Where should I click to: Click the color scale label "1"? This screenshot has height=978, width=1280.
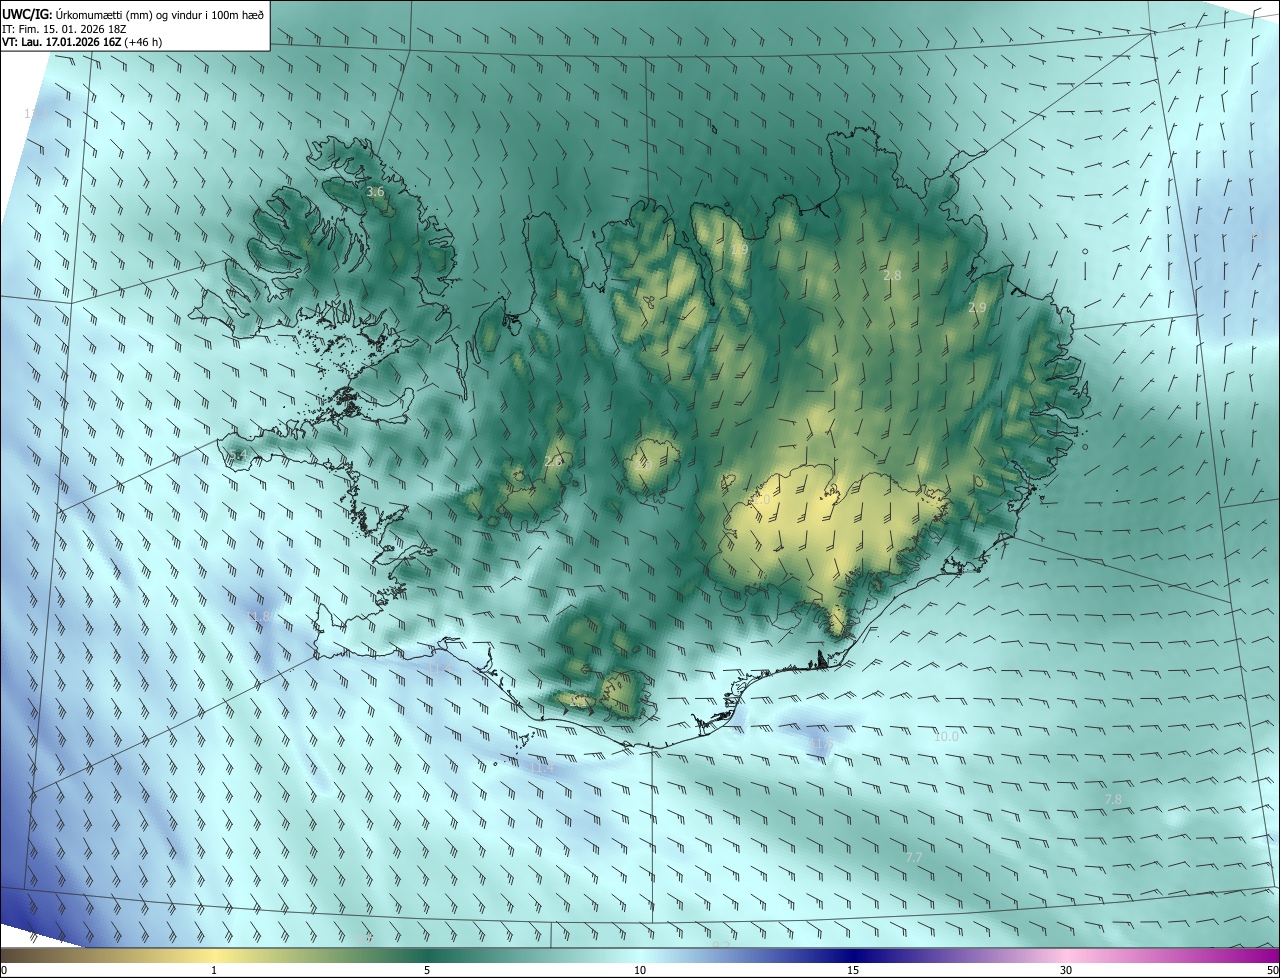pyautogui.click(x=214, y=970)
